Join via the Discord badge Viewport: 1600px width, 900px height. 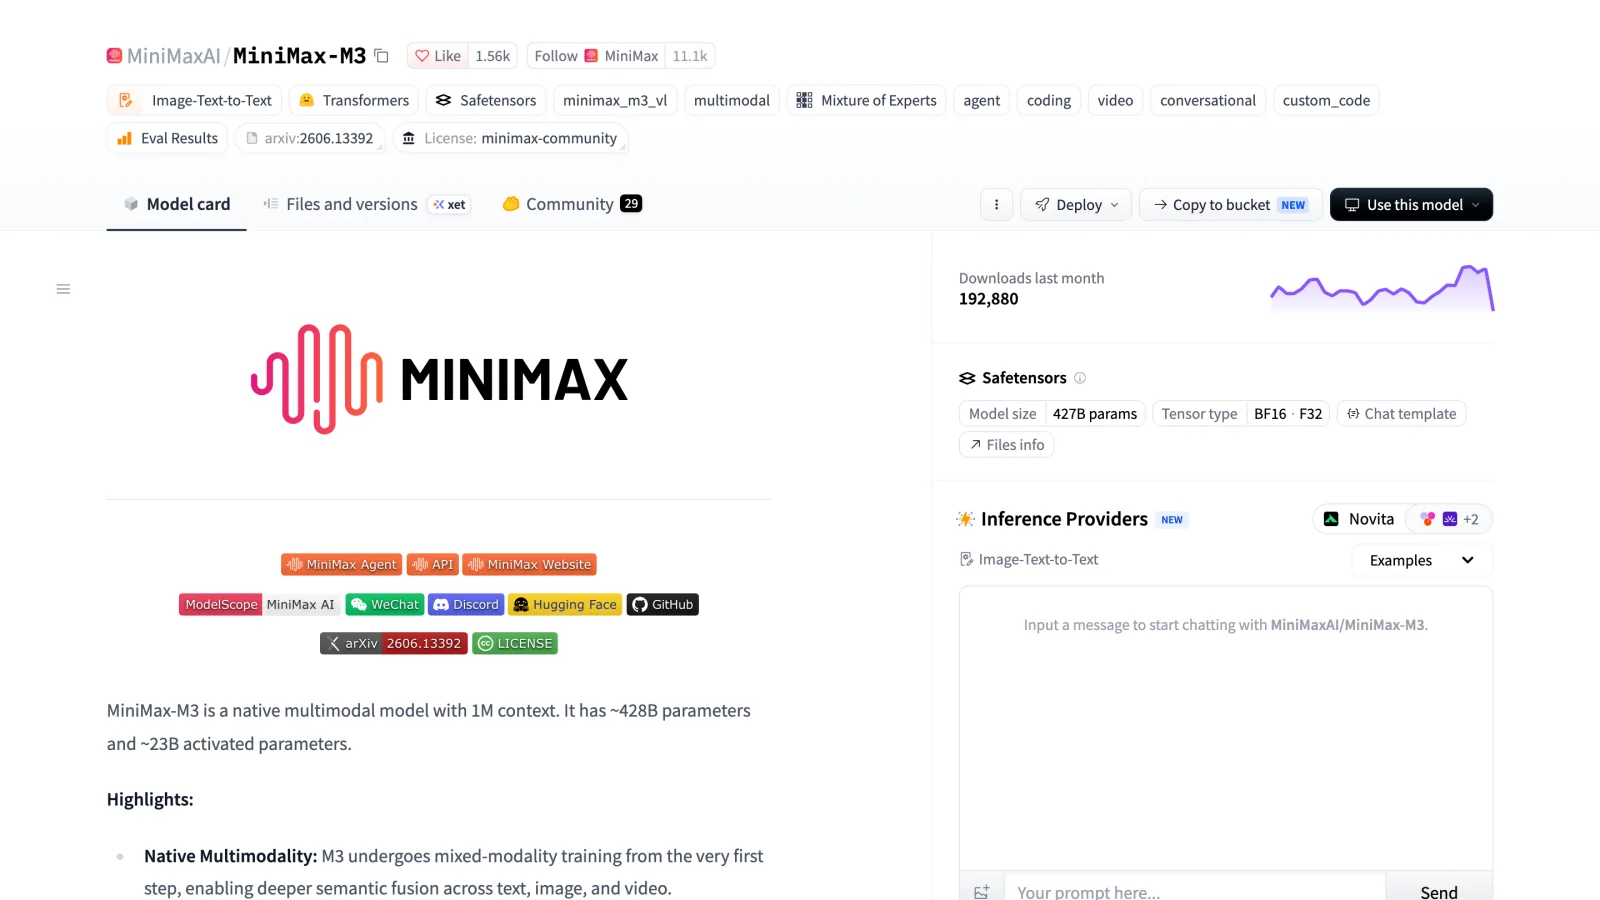[x=466, y=604]
